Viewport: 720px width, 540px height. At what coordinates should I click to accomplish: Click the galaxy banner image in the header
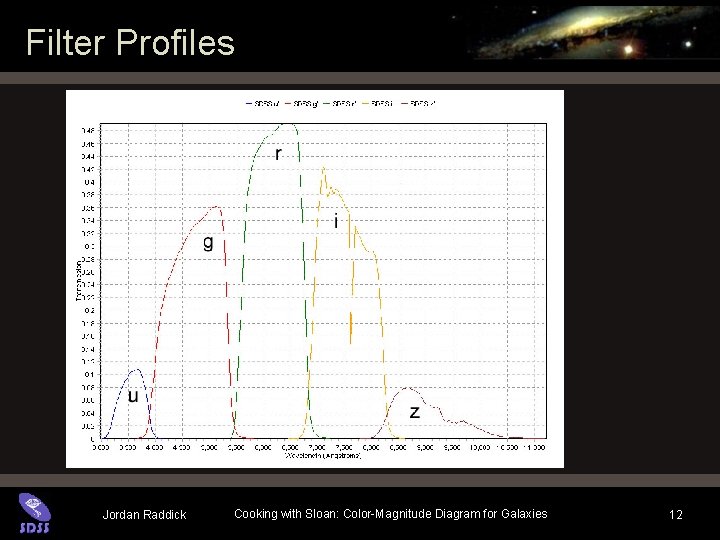point(593,31)
